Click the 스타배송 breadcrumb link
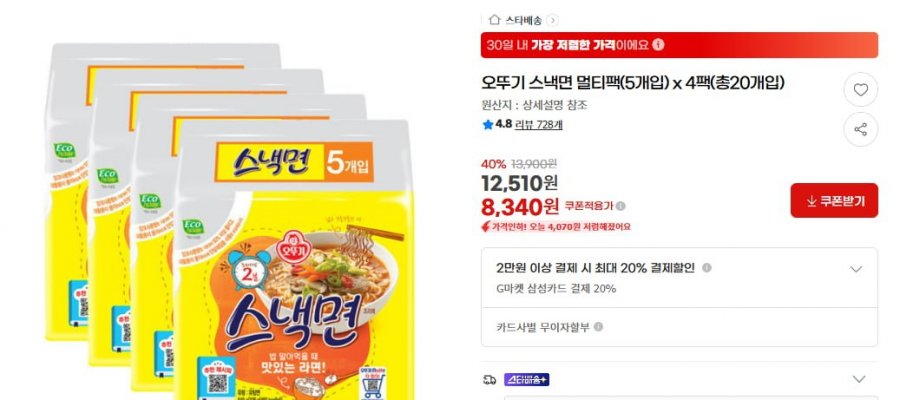 (523, 21)
